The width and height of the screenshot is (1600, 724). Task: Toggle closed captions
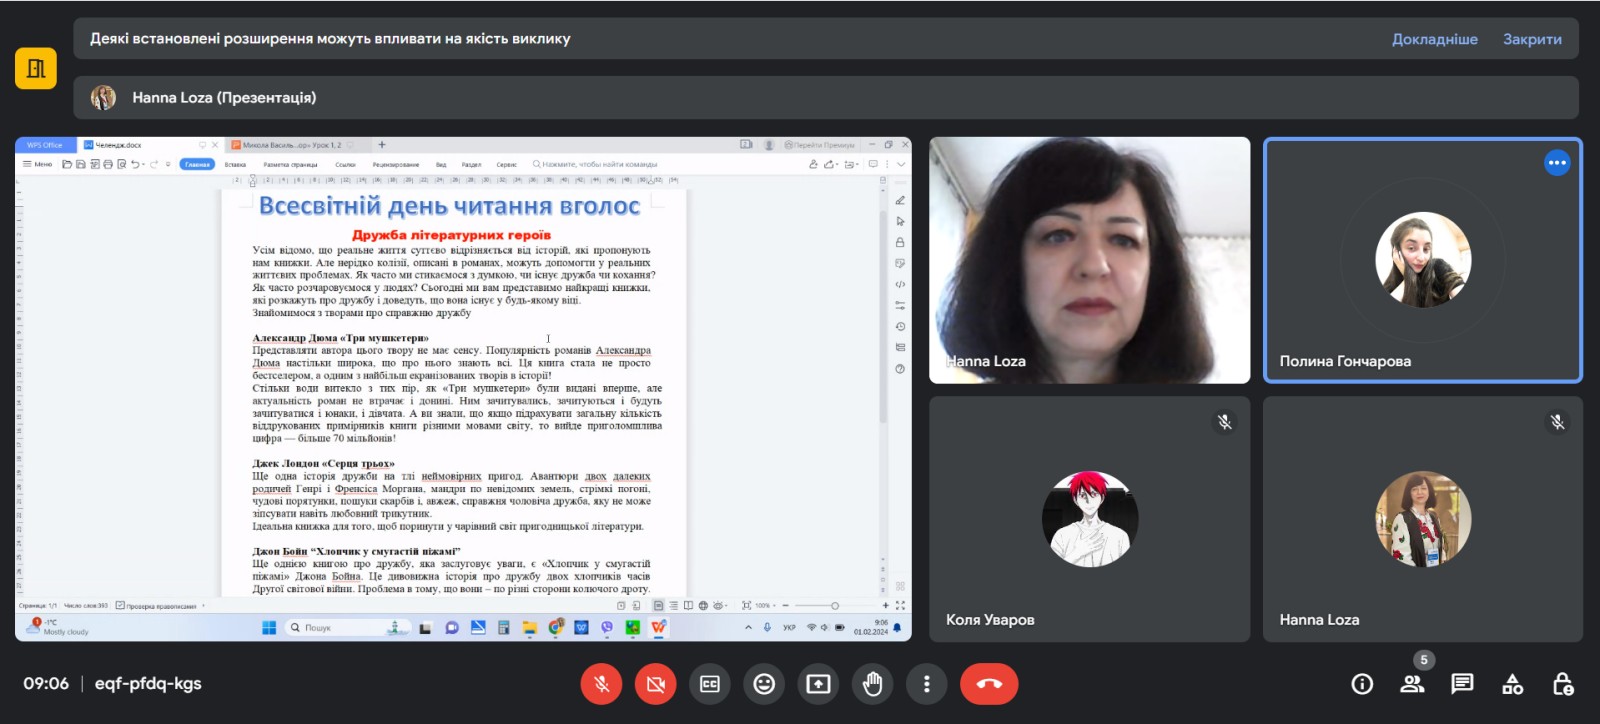pyautogui.click(x=710, y=684)
